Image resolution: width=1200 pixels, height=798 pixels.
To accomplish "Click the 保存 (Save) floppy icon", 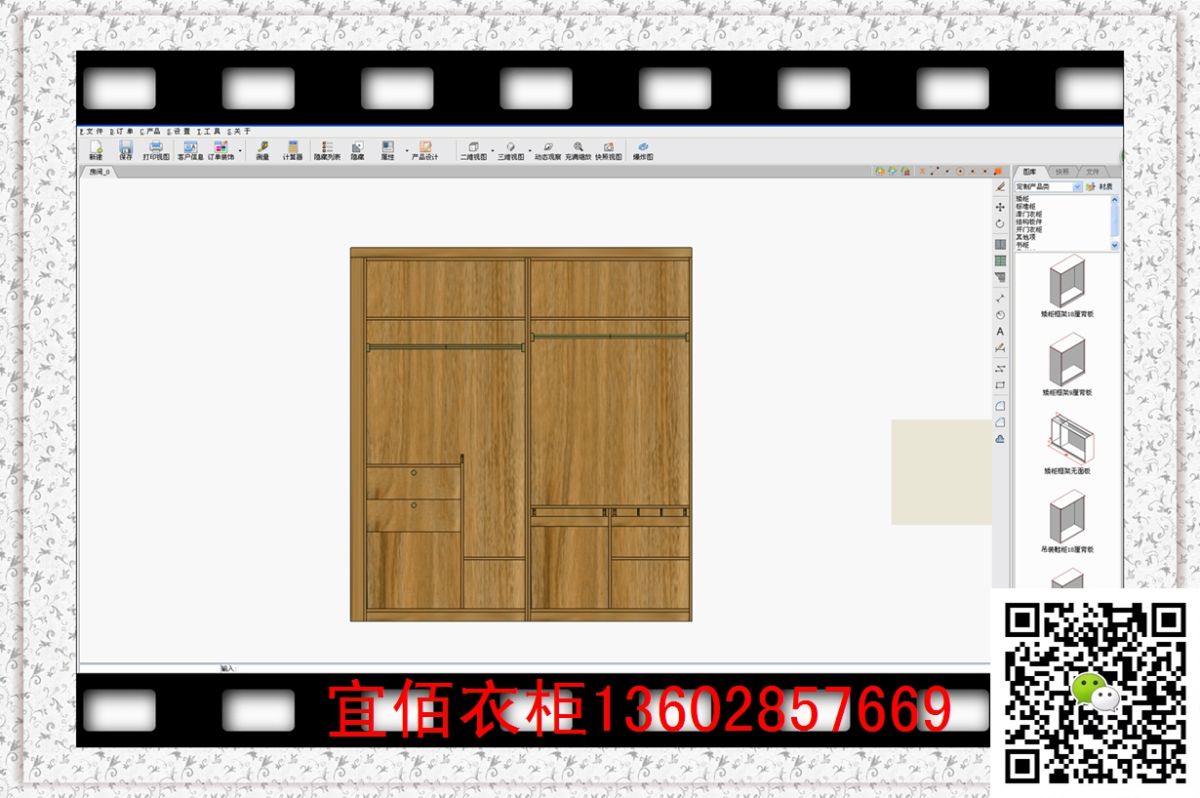I will pyautogui.click(x=126, y=150).
